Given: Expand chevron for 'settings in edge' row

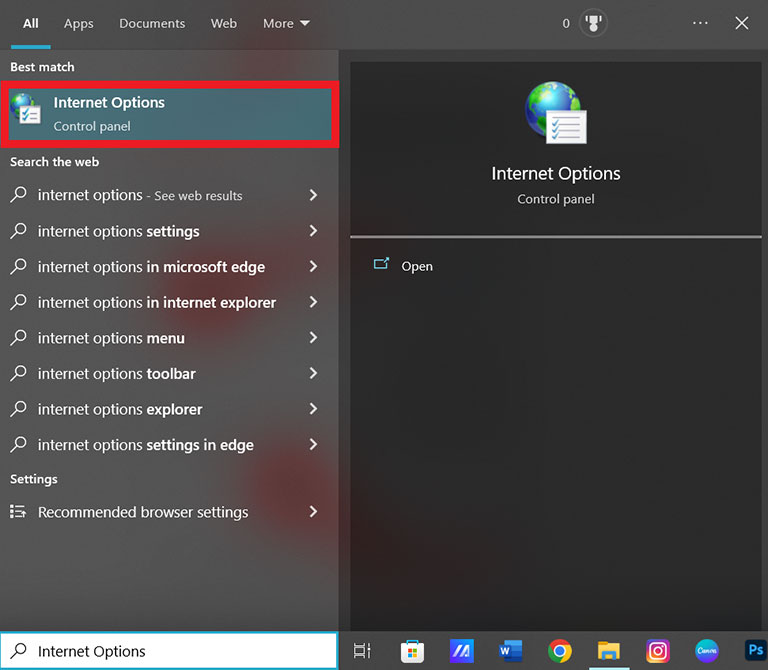Looking at the screenshot, I should tap(313, 445).
